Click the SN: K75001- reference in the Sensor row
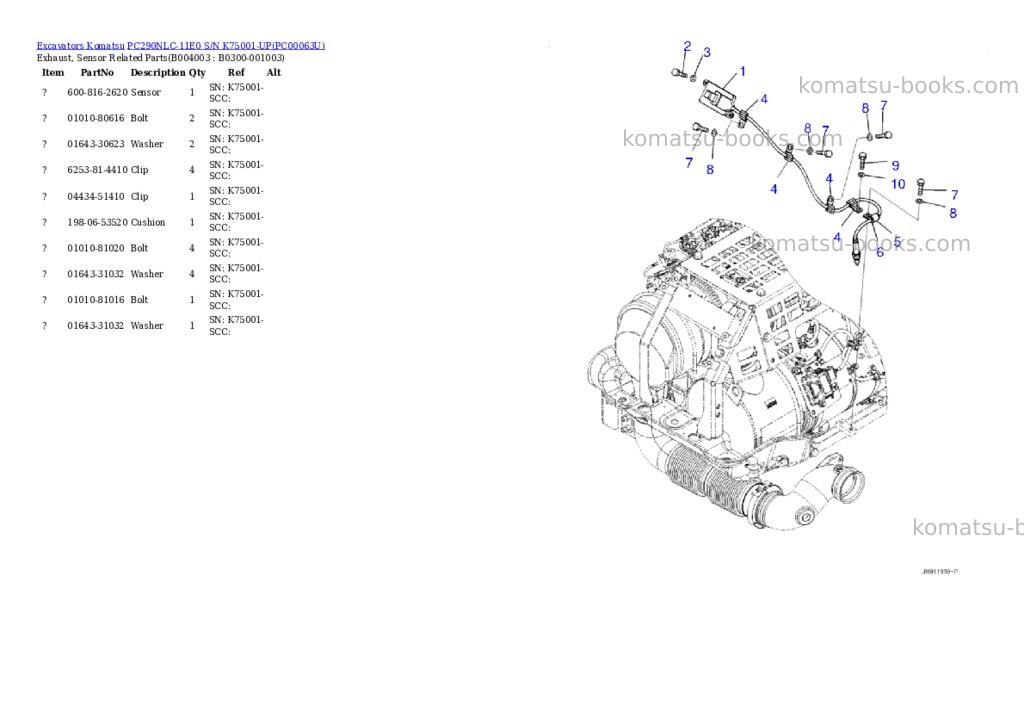Viewport: 1024px width, 725px height. [236, 87]
